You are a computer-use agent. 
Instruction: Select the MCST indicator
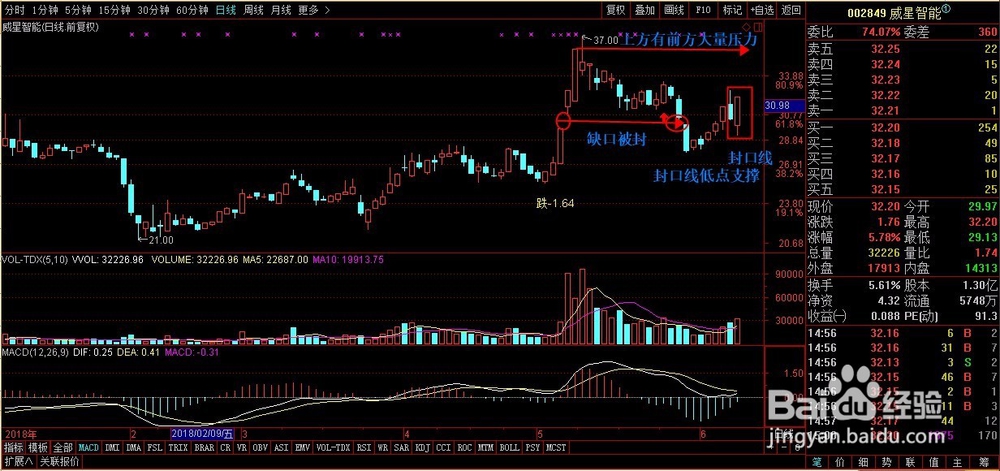coord(555,447)
